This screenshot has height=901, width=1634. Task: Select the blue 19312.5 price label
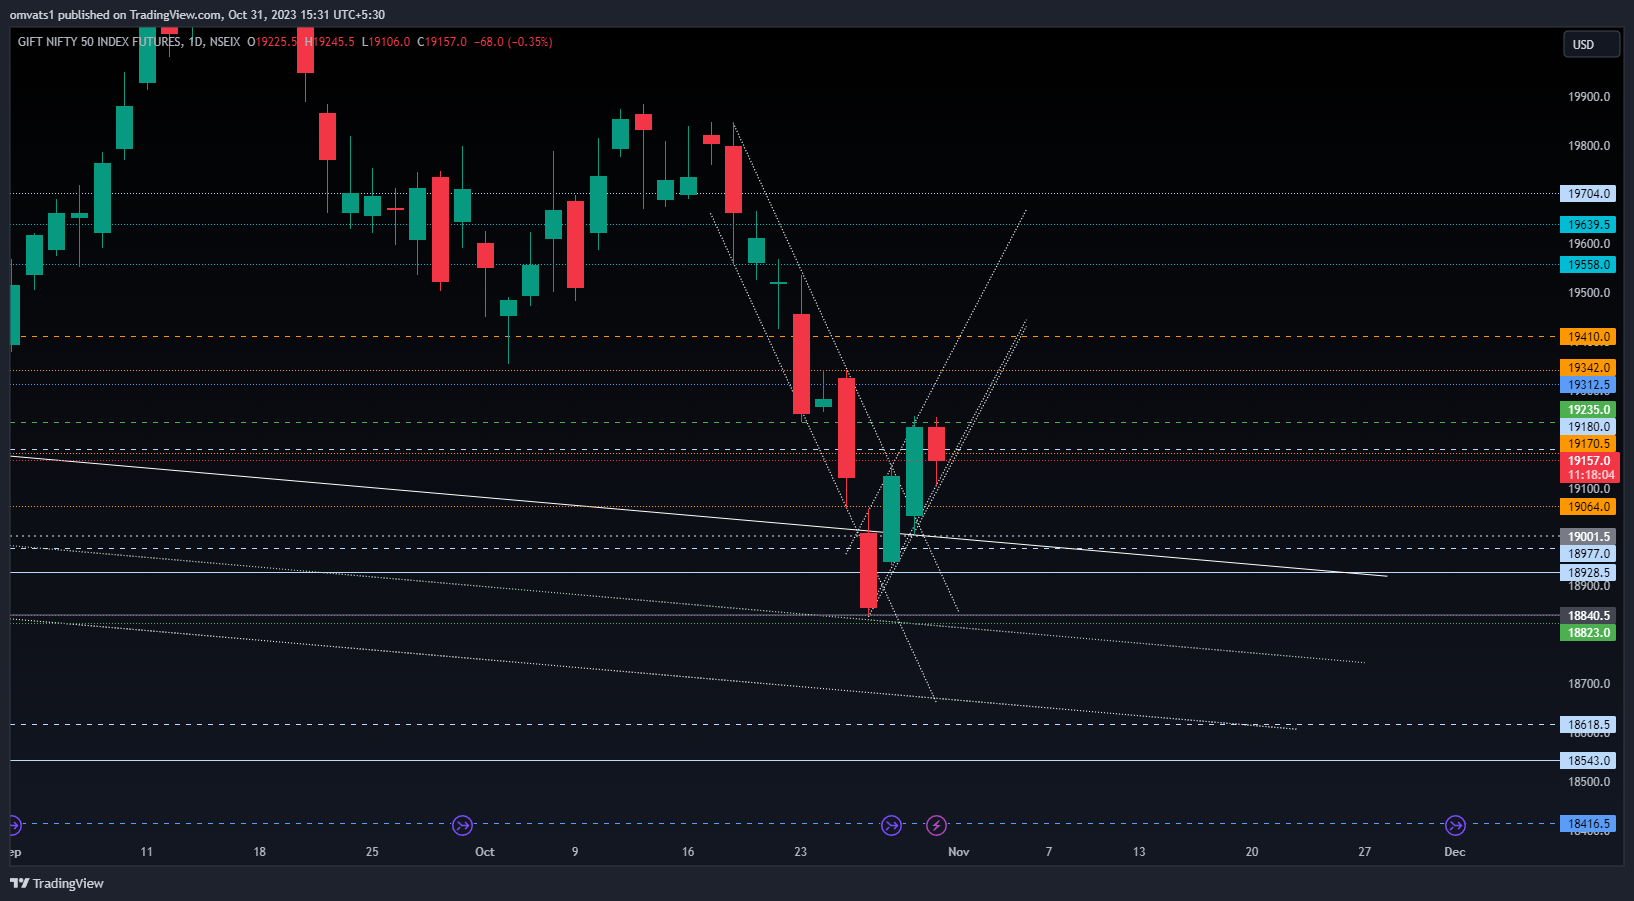(1588, 385)
